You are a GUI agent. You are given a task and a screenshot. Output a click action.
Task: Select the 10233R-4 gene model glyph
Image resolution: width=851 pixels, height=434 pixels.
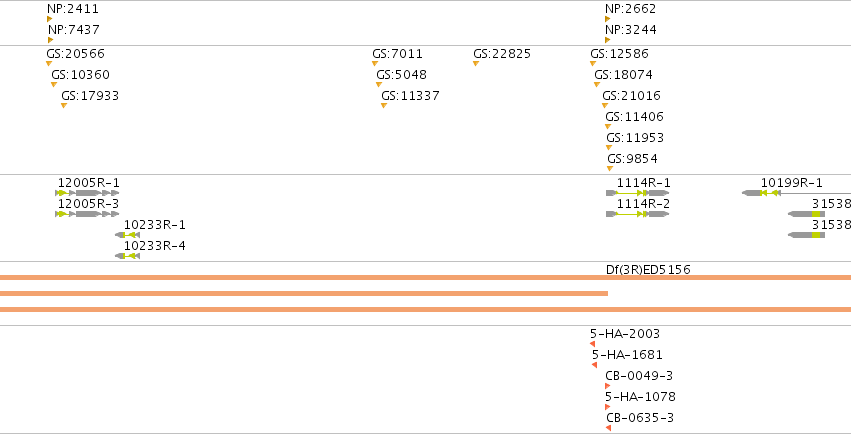(x=128, y=256)
